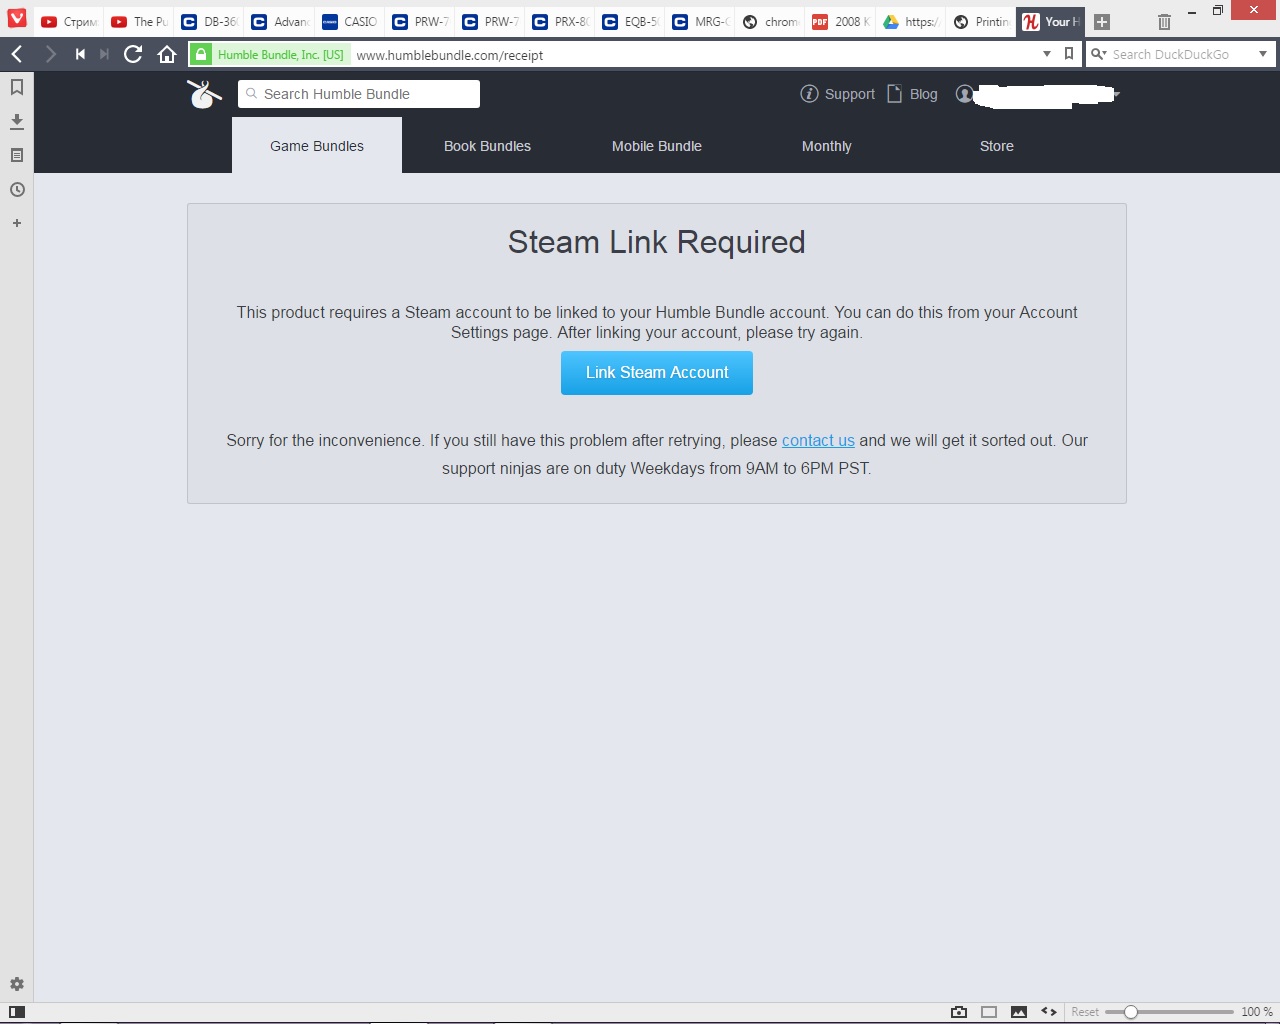This screenshot has height=1024, width=1280.
Task: Reload the current page
Action: [x=133, y=54]
